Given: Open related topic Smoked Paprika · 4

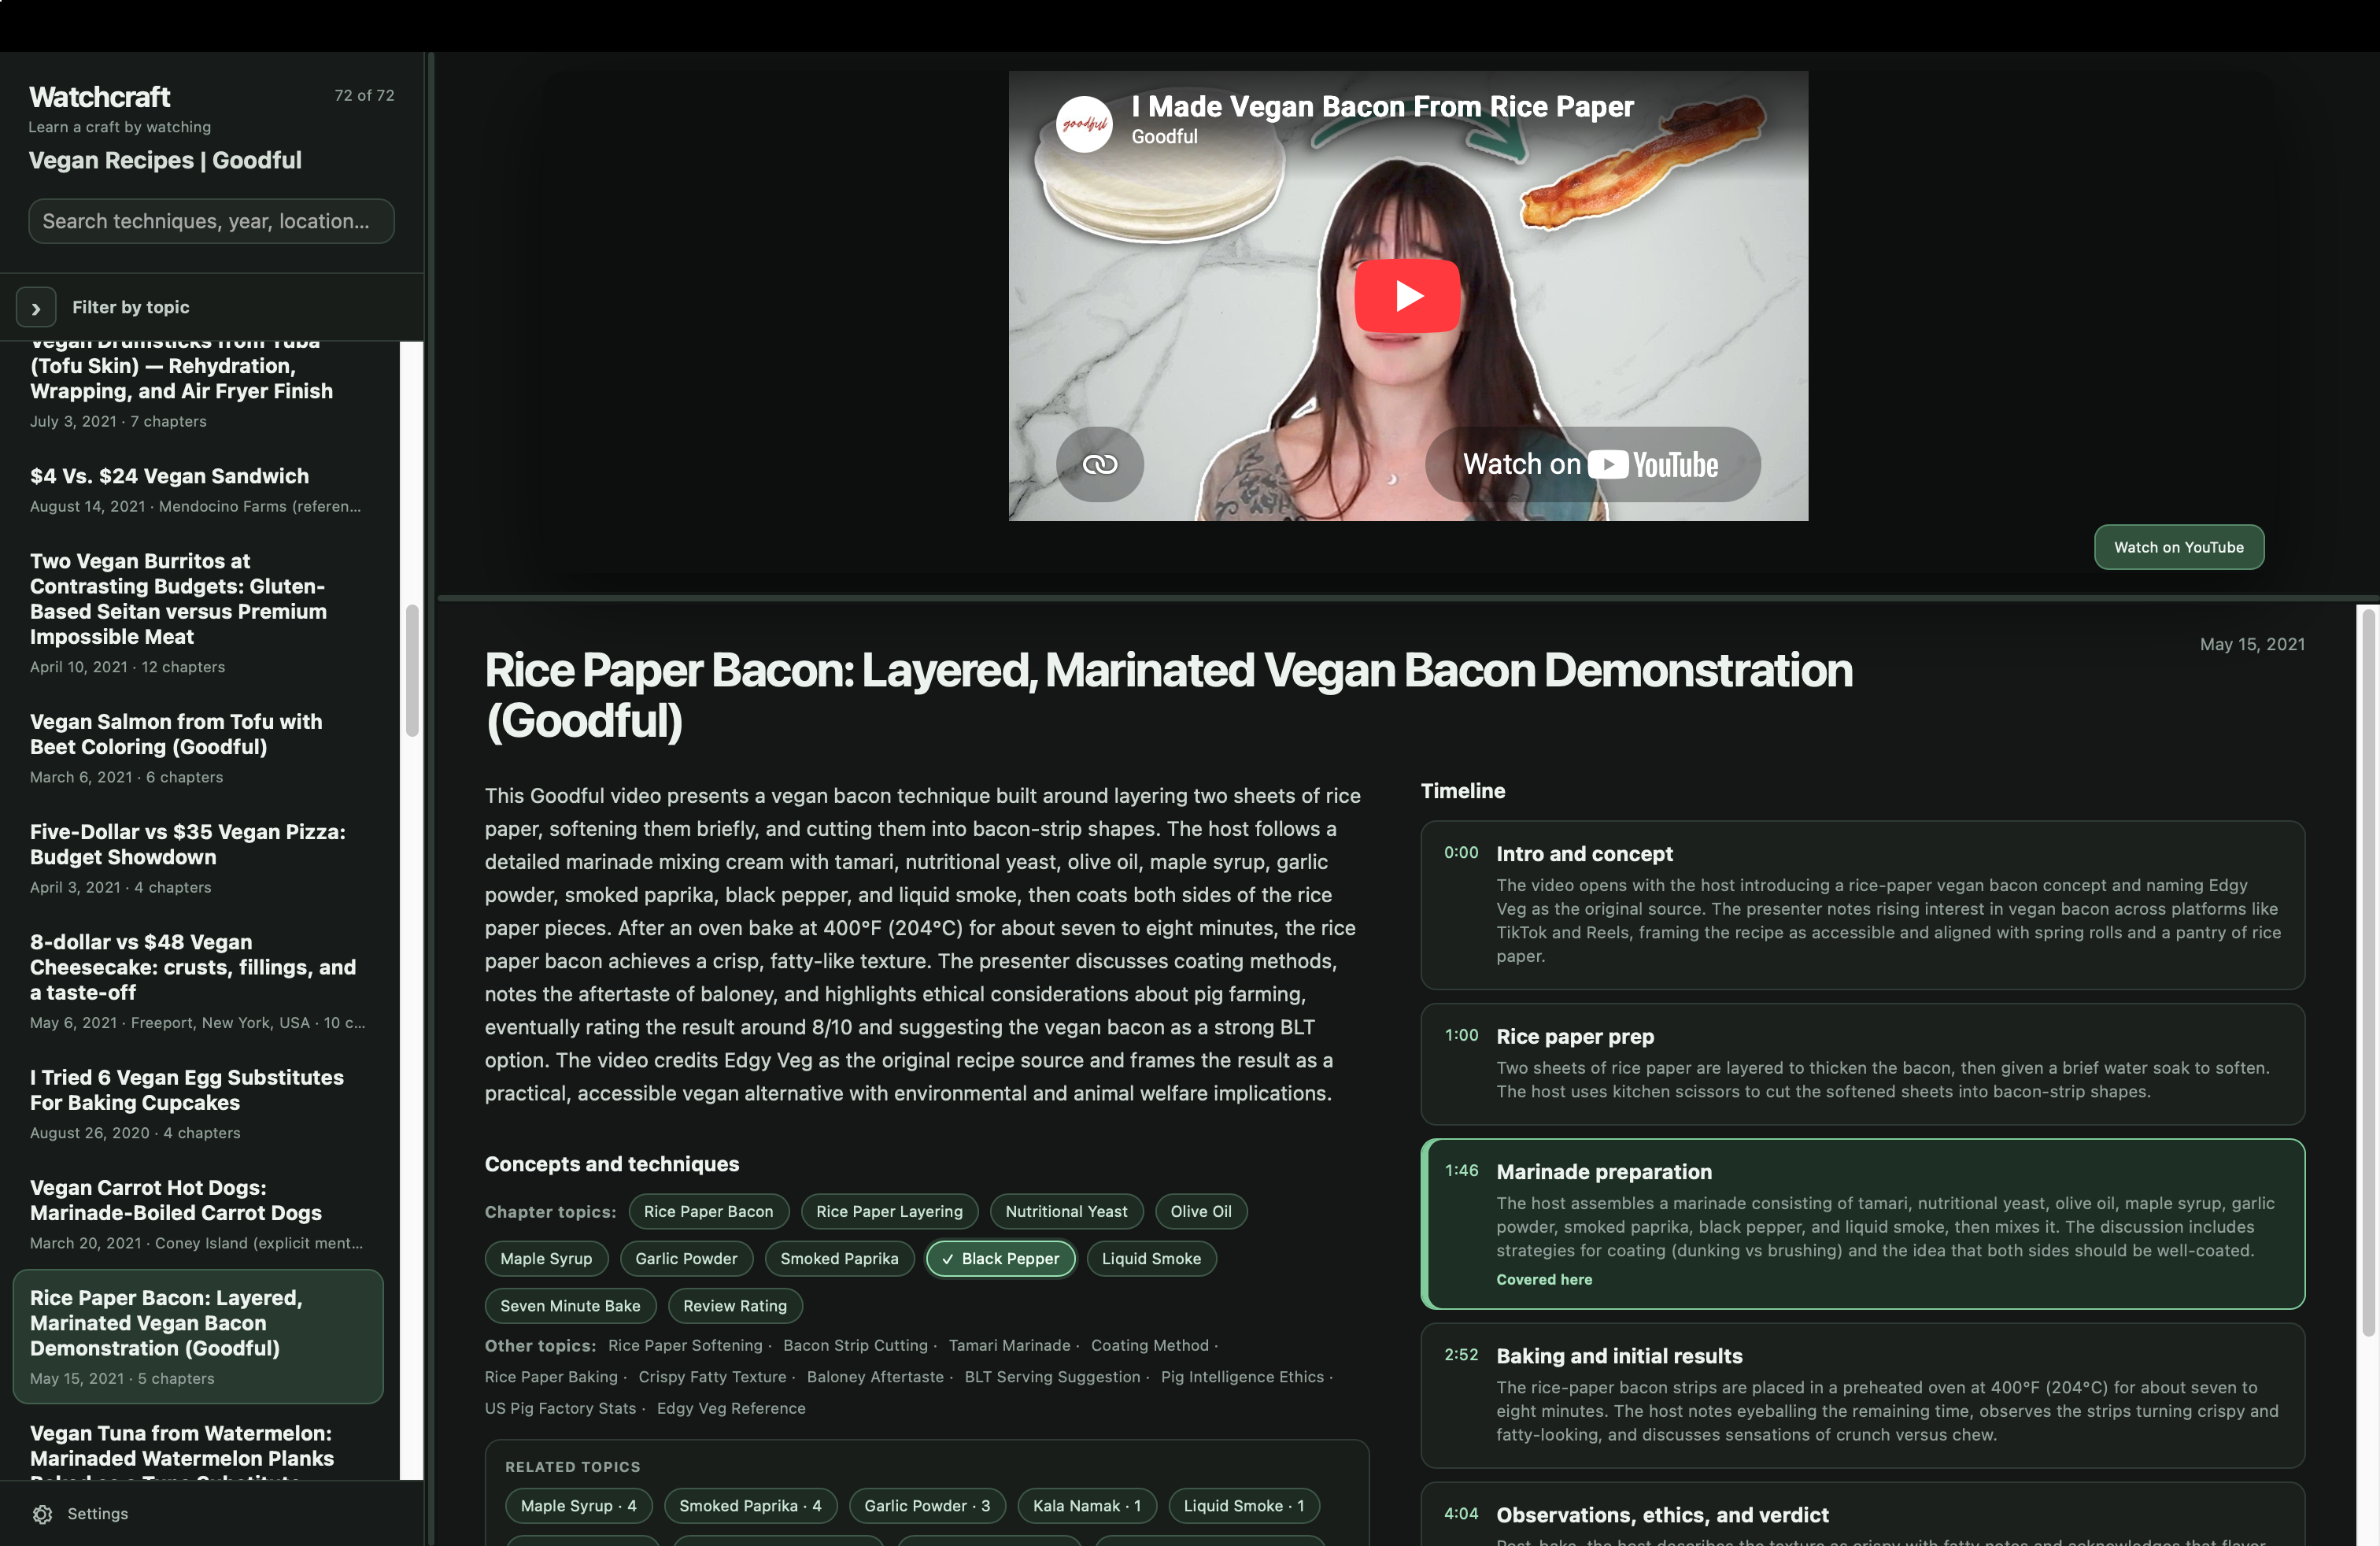Looking at the screenshot, I should (x=750, y=1505).
